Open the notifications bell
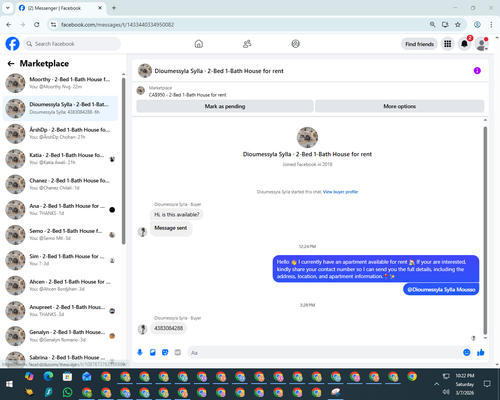Viewport: 500px width, 400px height. tap(464, 44)
